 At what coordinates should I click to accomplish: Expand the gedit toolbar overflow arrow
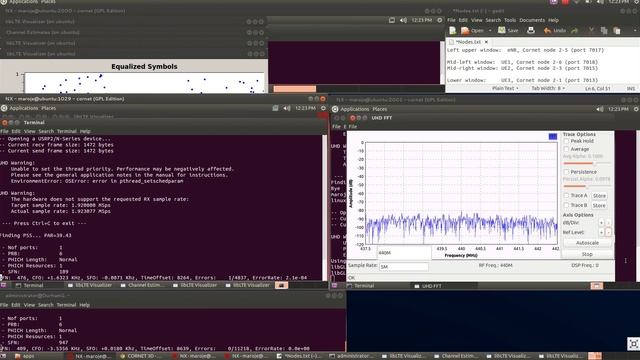tap(635, 30)
